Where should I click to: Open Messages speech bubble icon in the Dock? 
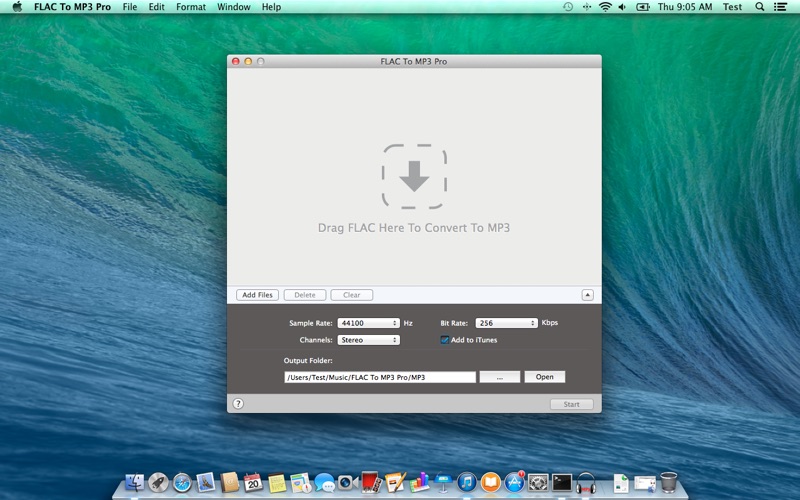click(324, 483)
